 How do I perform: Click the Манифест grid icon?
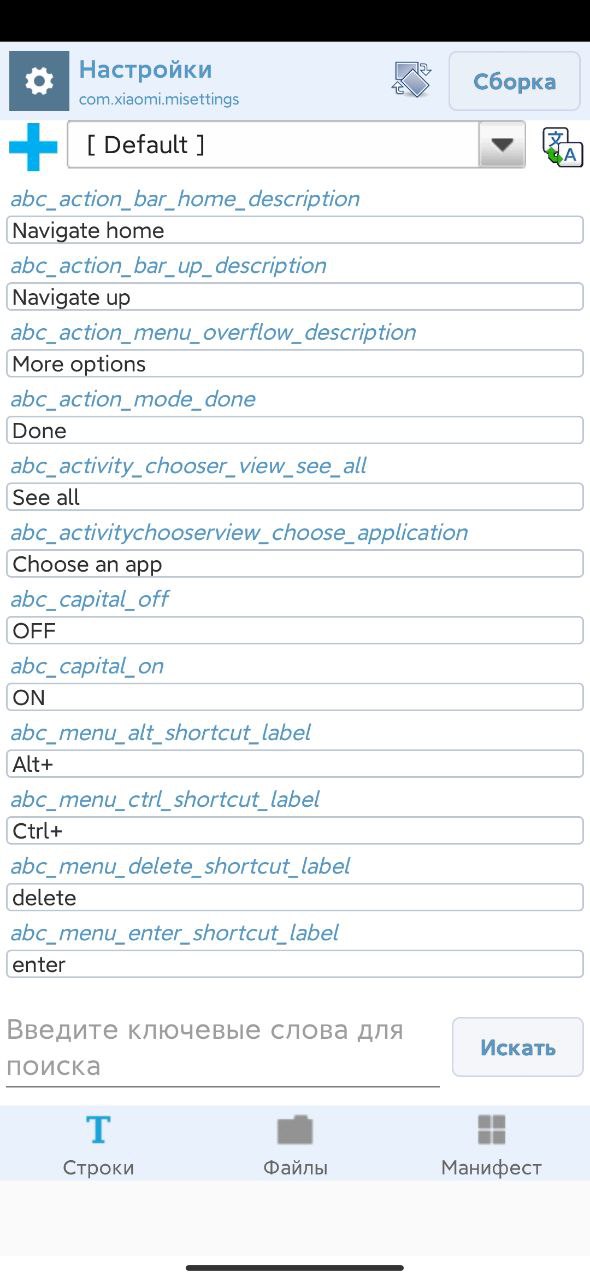[491, 1130]
